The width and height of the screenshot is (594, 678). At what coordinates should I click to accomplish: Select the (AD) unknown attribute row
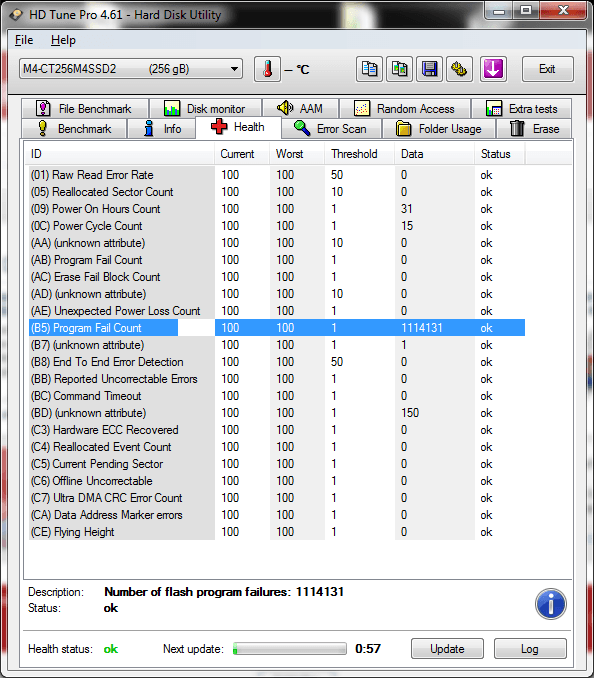(277, 294)
